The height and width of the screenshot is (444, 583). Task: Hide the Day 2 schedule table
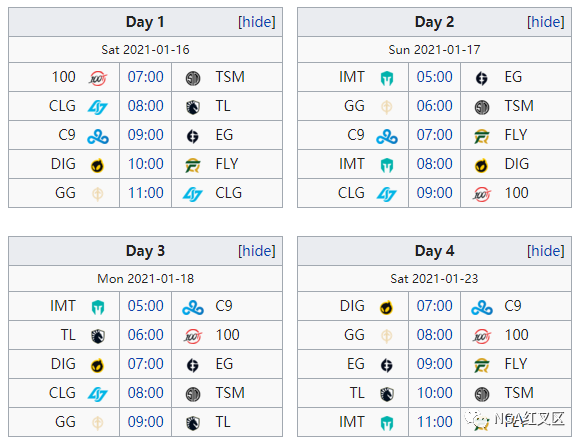coord(545,22)
